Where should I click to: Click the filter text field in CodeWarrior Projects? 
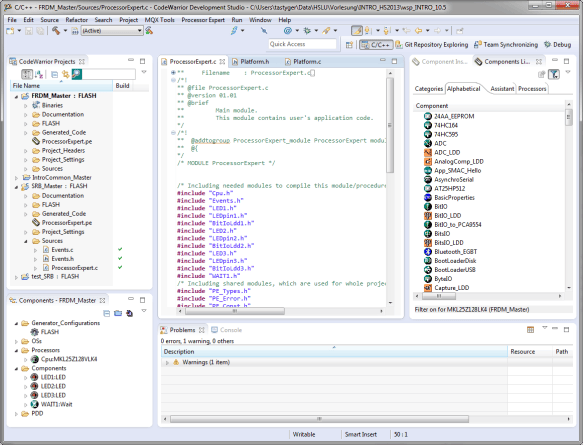(109, 74)
